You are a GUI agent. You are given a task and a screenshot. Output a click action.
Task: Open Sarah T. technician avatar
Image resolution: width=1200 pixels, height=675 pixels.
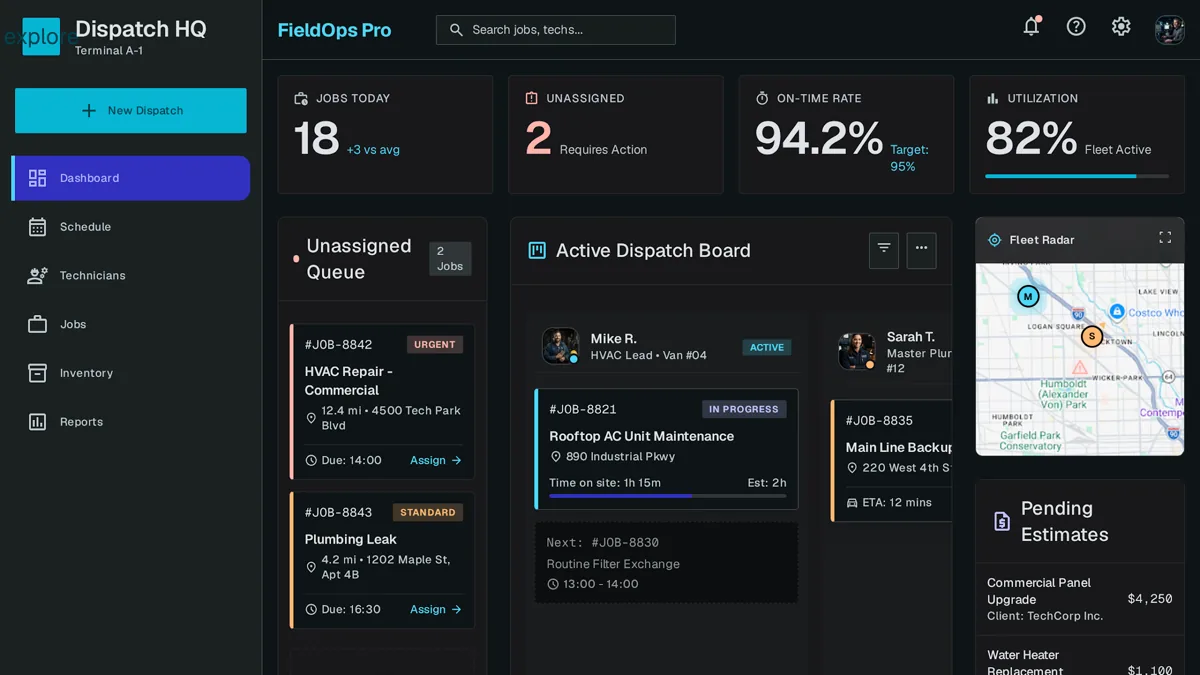(857, 351)
